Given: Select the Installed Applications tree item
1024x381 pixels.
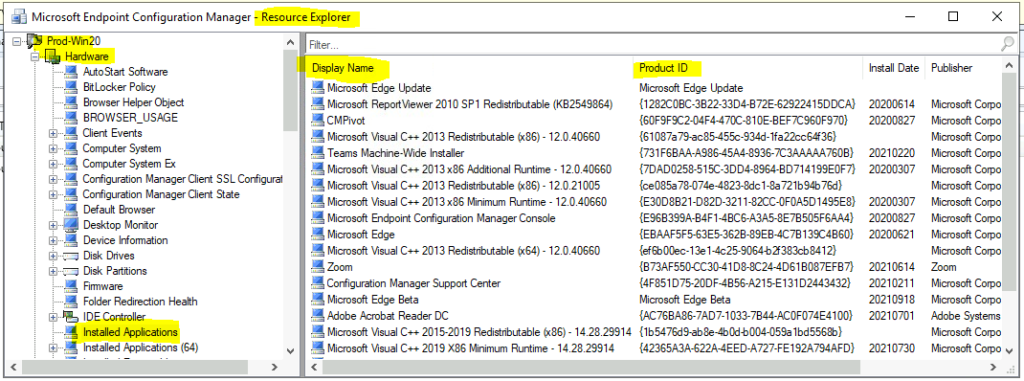Looking at the screenshot, I should [x=130, y=332].
